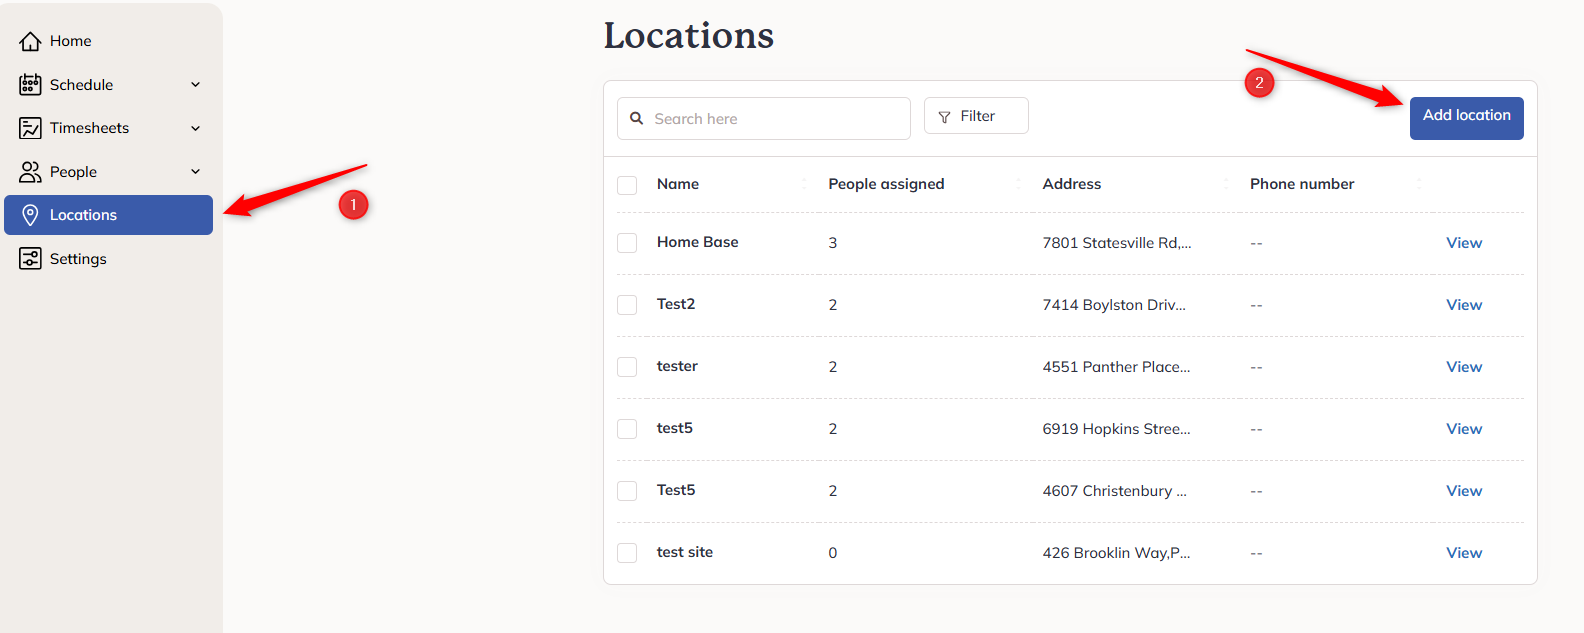The height and width of the screenshot is (633, 1584).
Task: Click the People group icon
Action: pyautogui.click(x=30, y=172)
